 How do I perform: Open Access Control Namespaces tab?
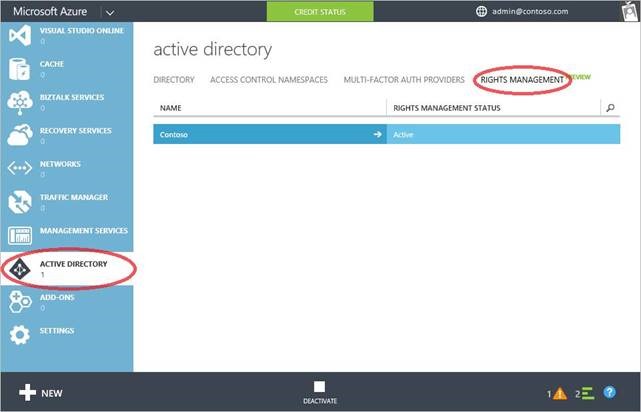pos(269,80)
